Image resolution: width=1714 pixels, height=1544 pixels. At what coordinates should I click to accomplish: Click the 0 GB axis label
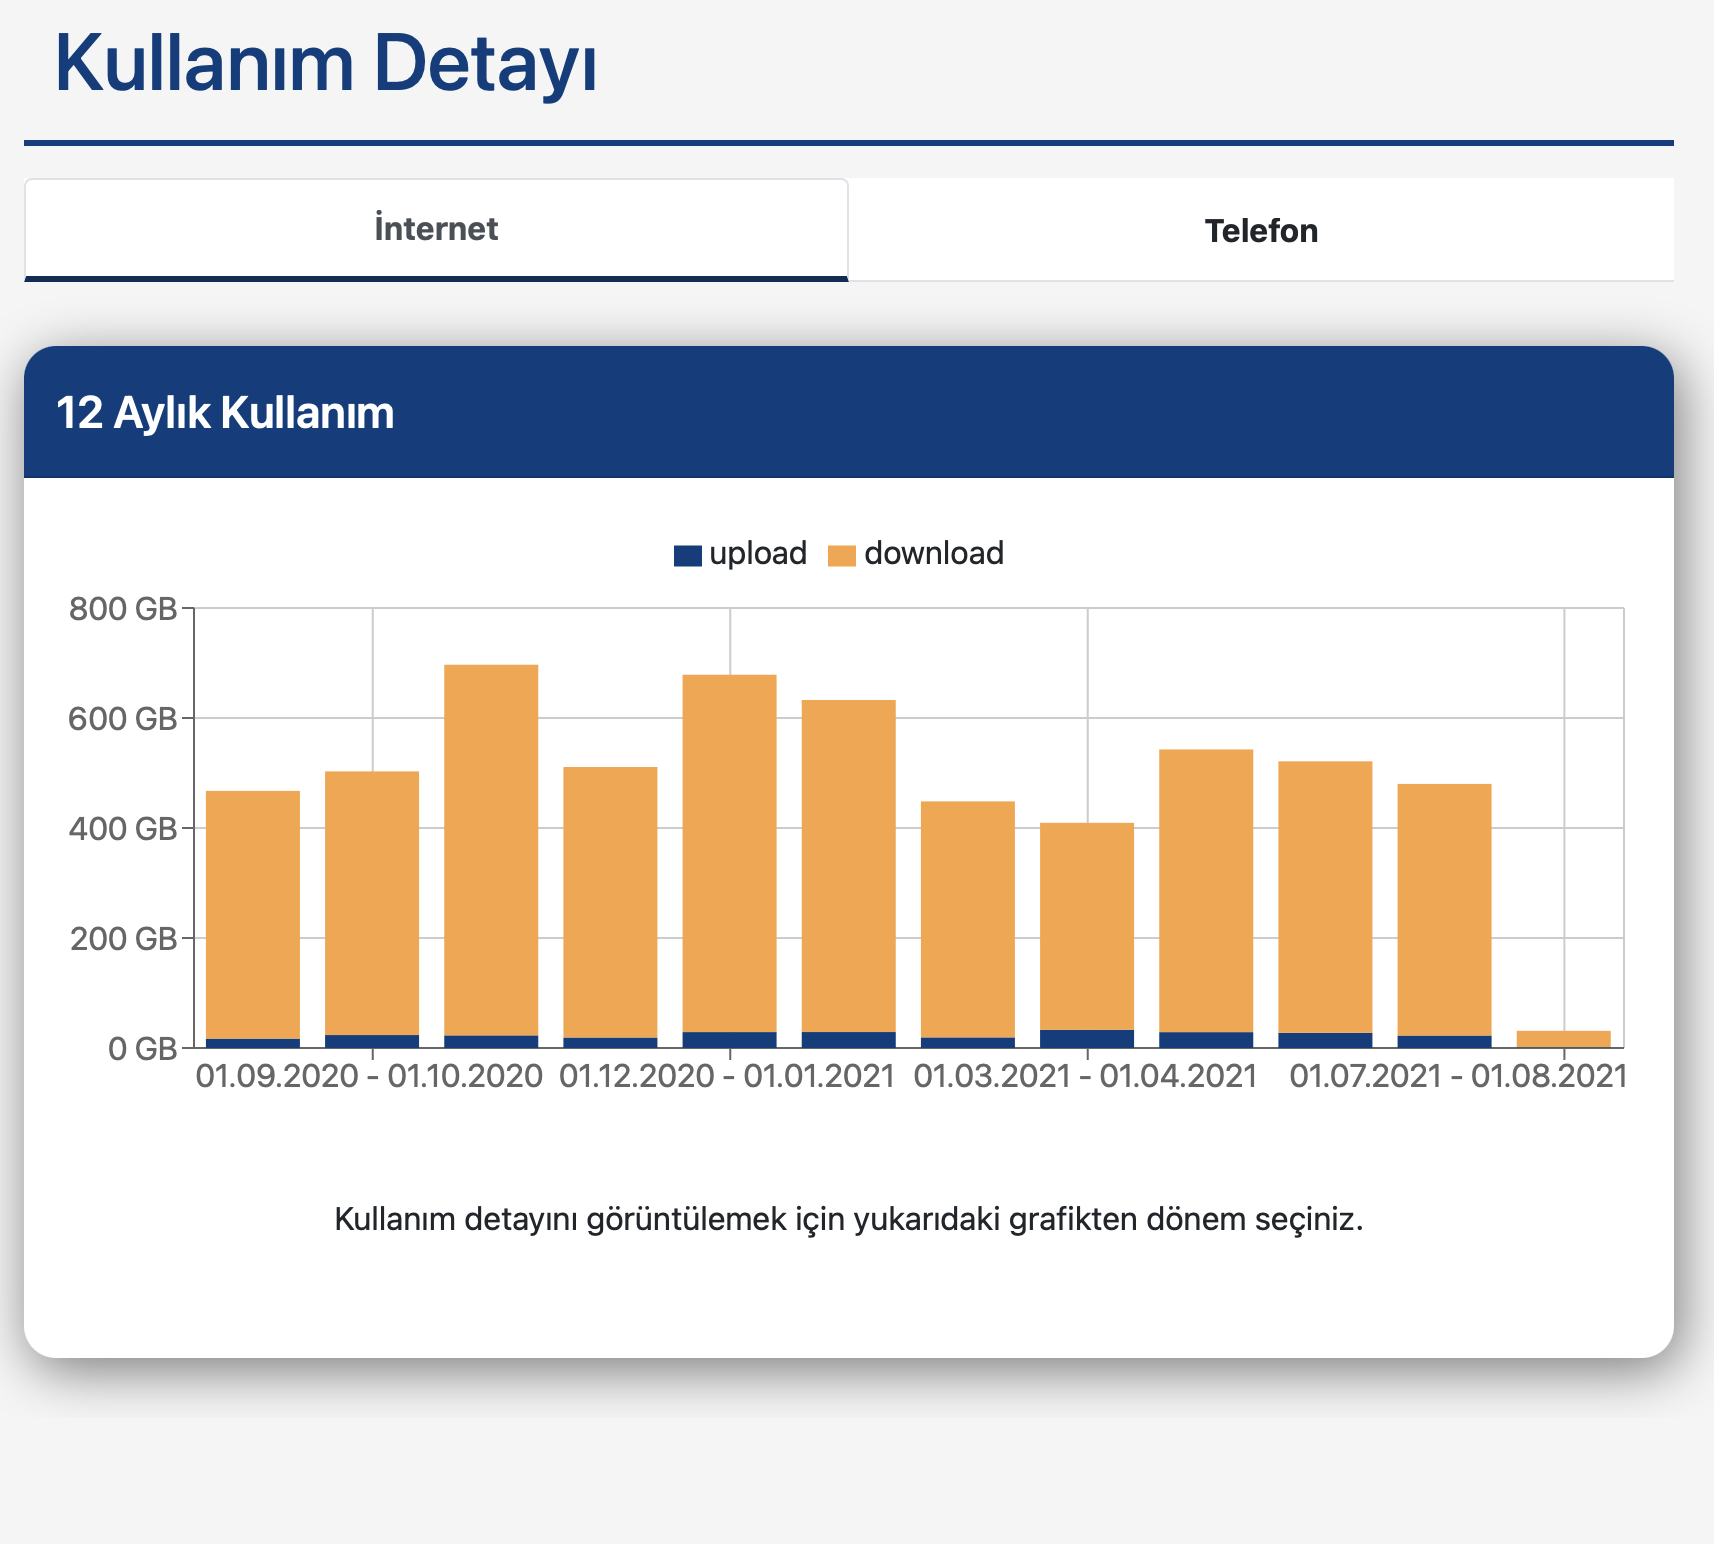coord(143,1048)
